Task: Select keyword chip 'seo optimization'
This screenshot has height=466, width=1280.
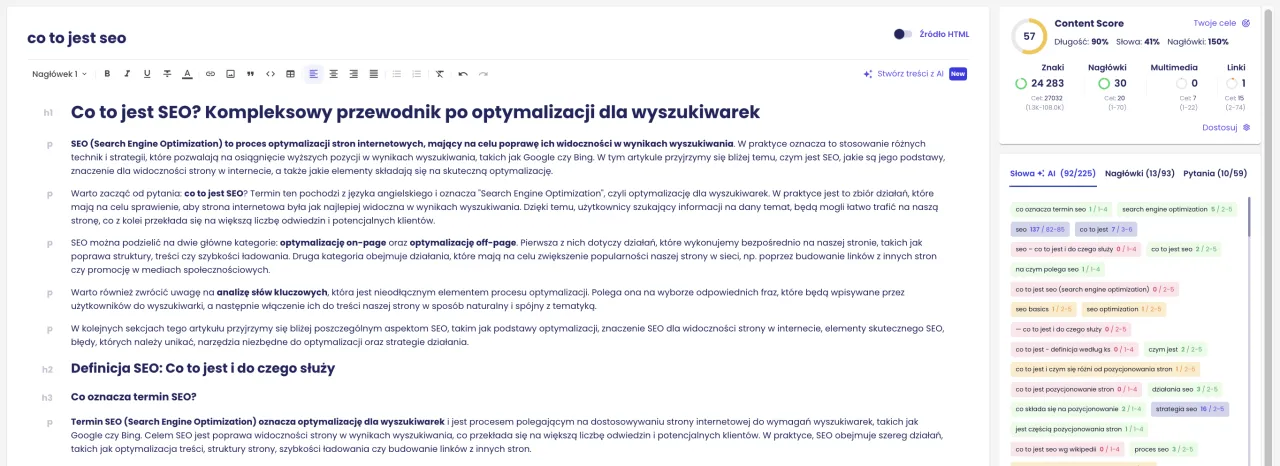Action: (x=1124, y=309)
